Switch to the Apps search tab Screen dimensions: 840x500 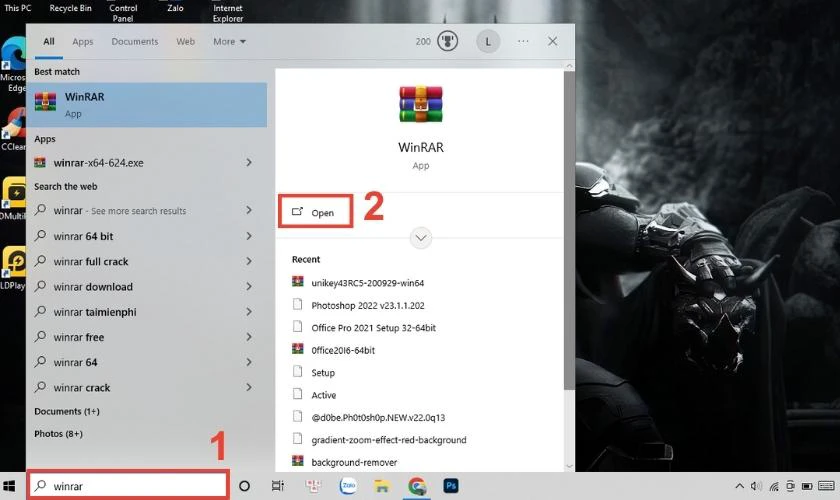coord(82,41)
